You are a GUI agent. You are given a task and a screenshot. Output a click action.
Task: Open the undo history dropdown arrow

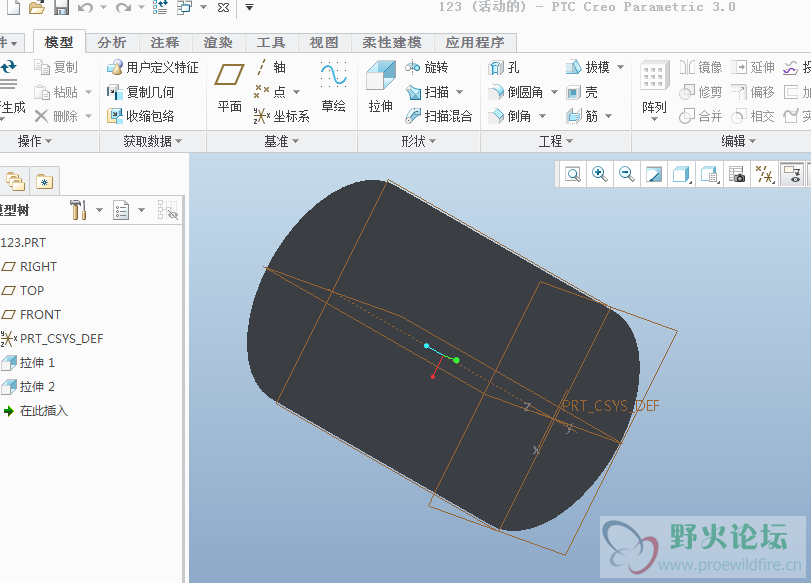103,7
